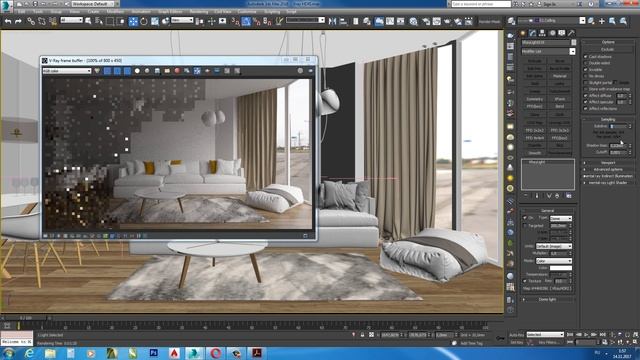The image size is (640, 360).
Task: Select the Unlink Selection tool
Action: [x=42, y=21]
